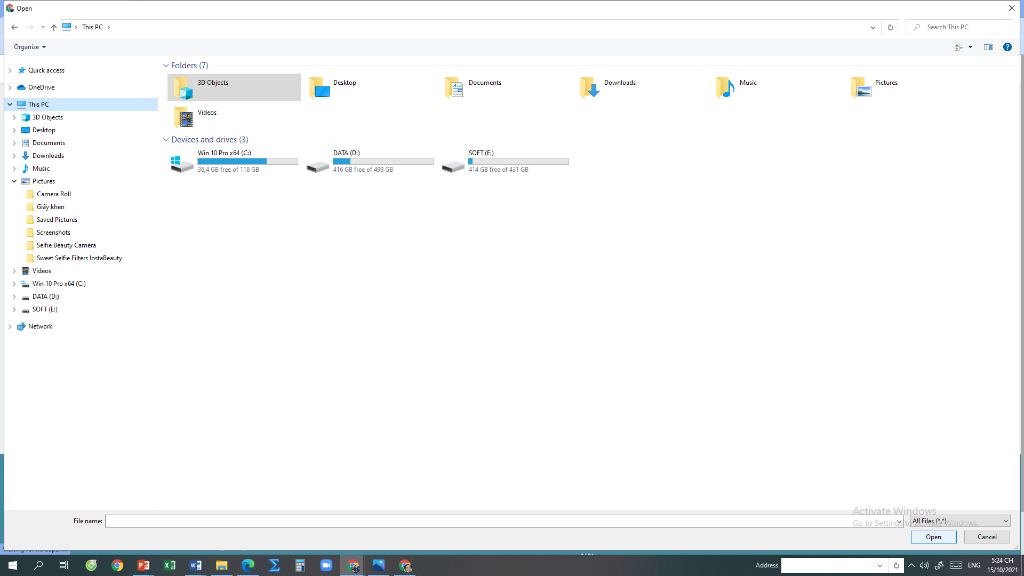Open recent locations dropdown arrow

[42, 27]
